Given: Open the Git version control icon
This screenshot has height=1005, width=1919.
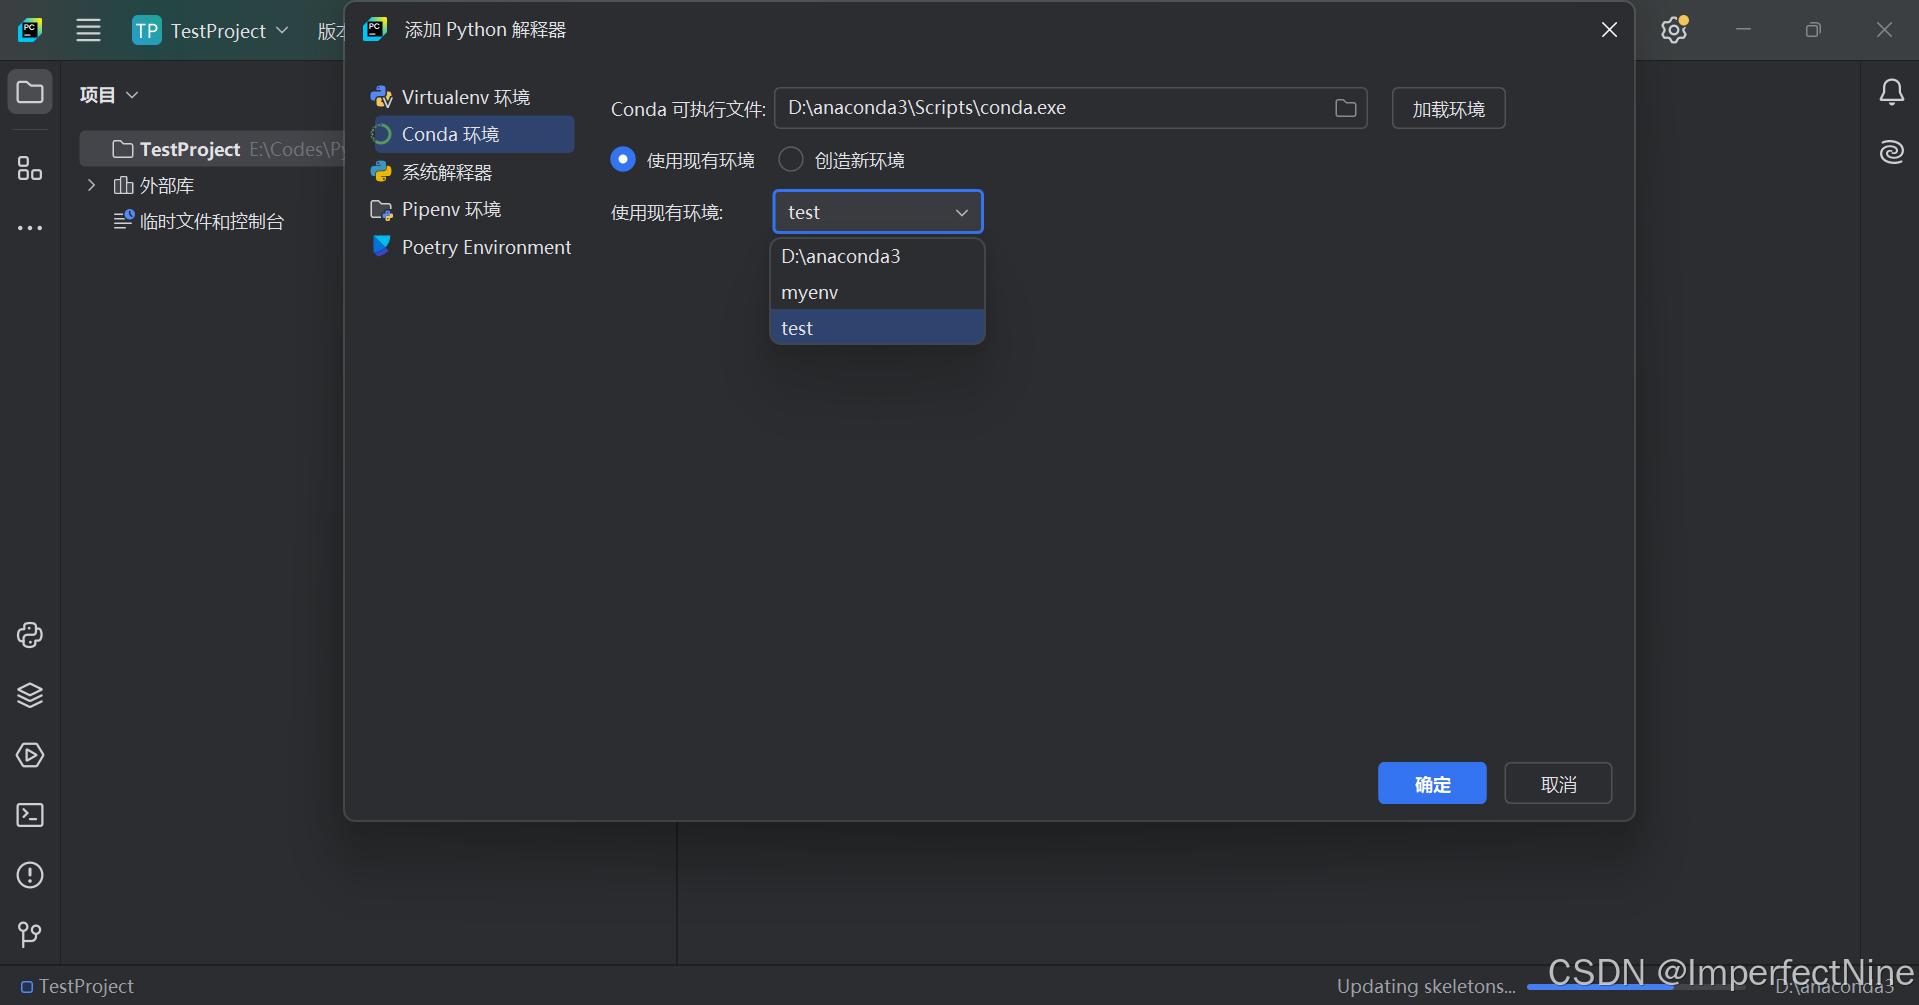Looking at the screenshot, I should coord(30,934).
